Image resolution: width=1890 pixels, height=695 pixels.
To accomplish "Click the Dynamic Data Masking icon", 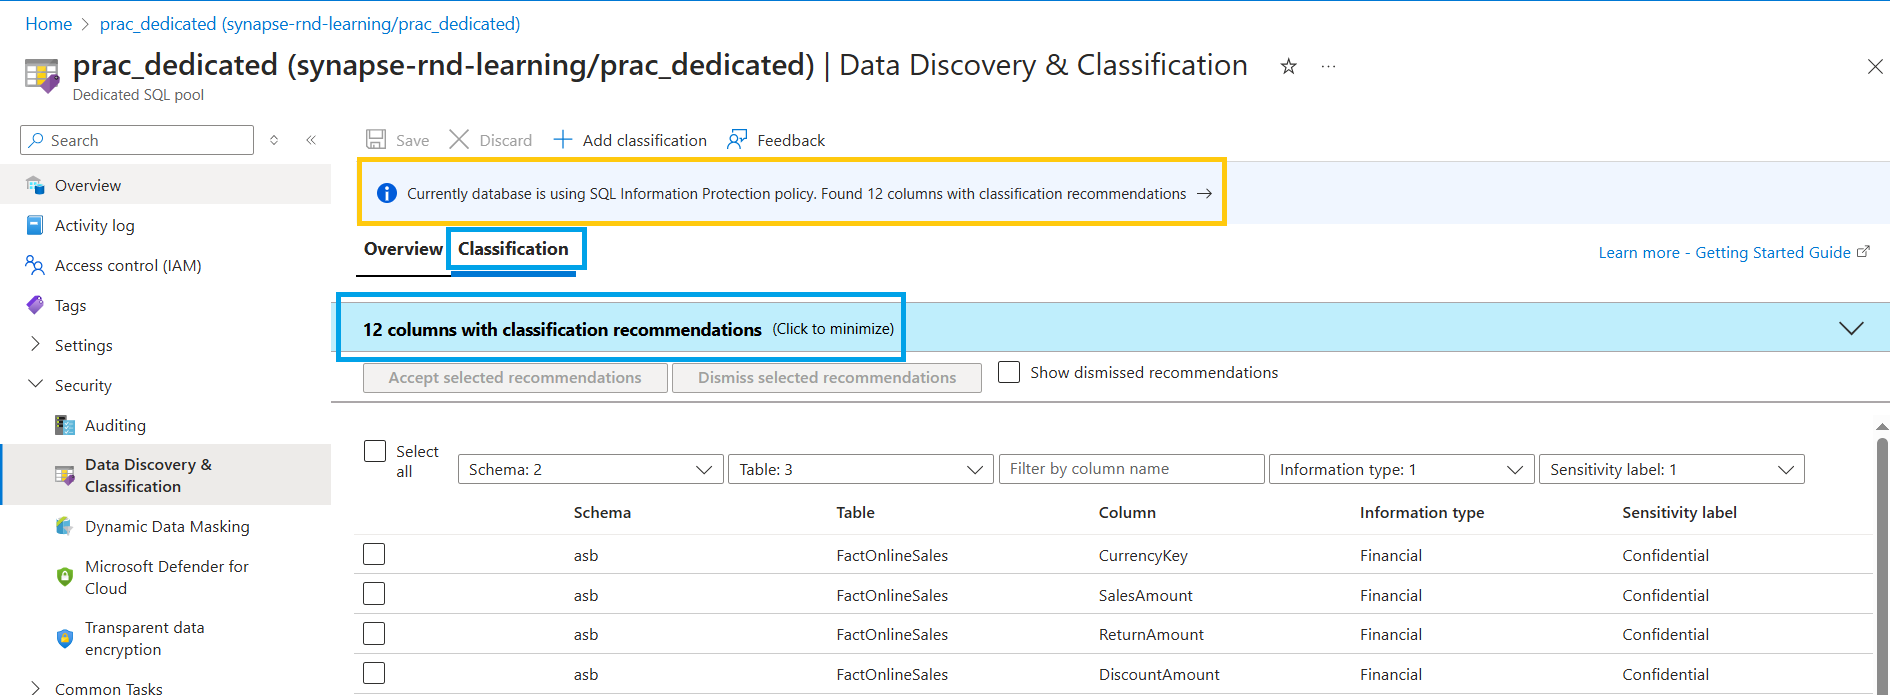I will [x=65, y=526].
